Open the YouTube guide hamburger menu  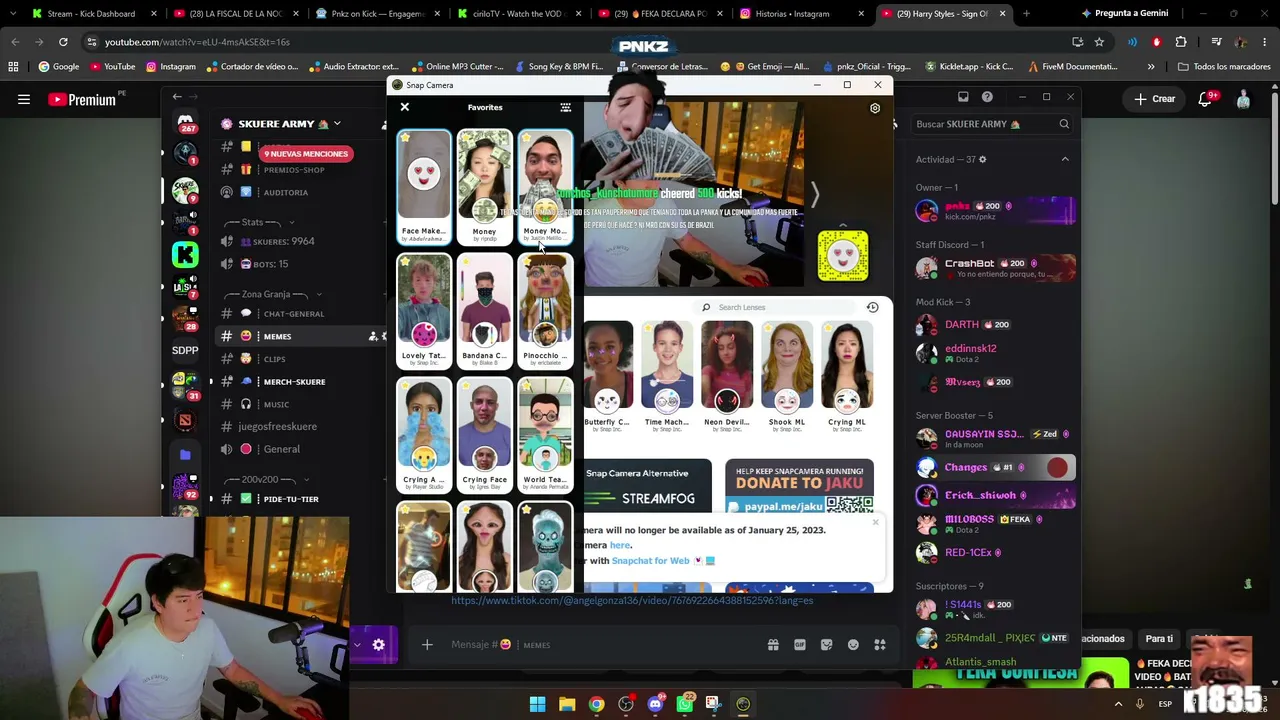point(24,100)
